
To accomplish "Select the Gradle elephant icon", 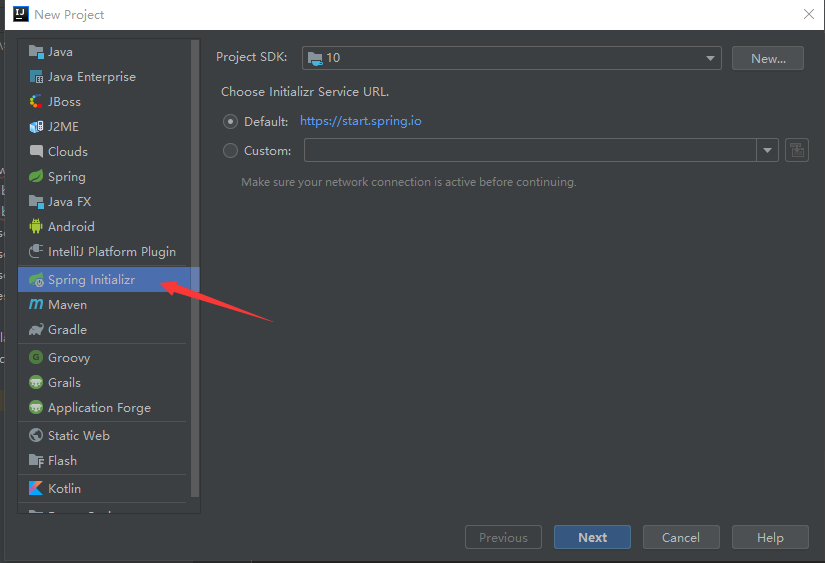I will [x=36, y=329].
